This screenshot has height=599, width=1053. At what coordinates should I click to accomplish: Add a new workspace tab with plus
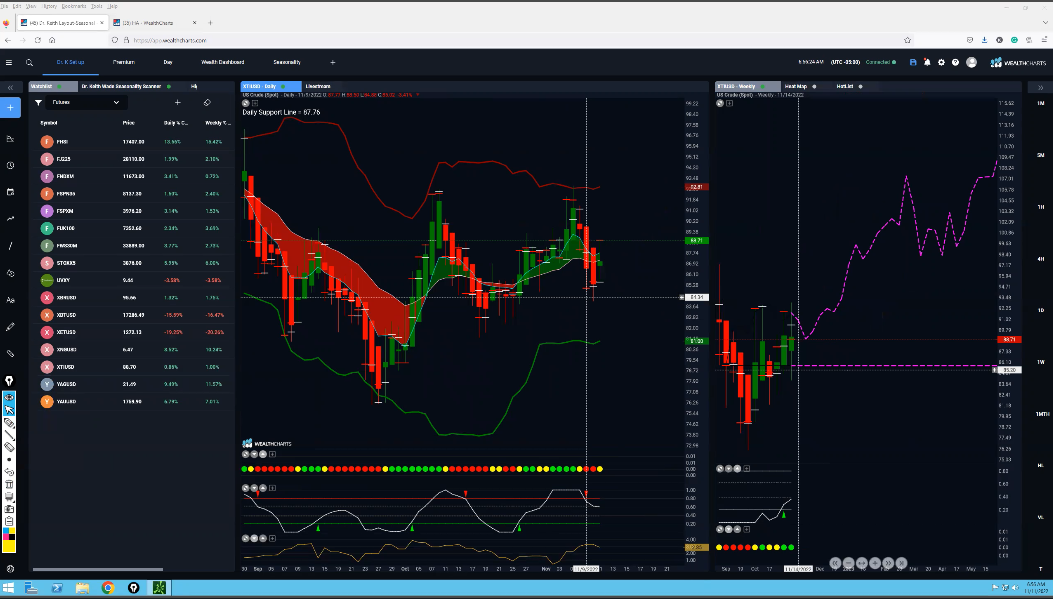pyautogui.click(x=332, y=62)
